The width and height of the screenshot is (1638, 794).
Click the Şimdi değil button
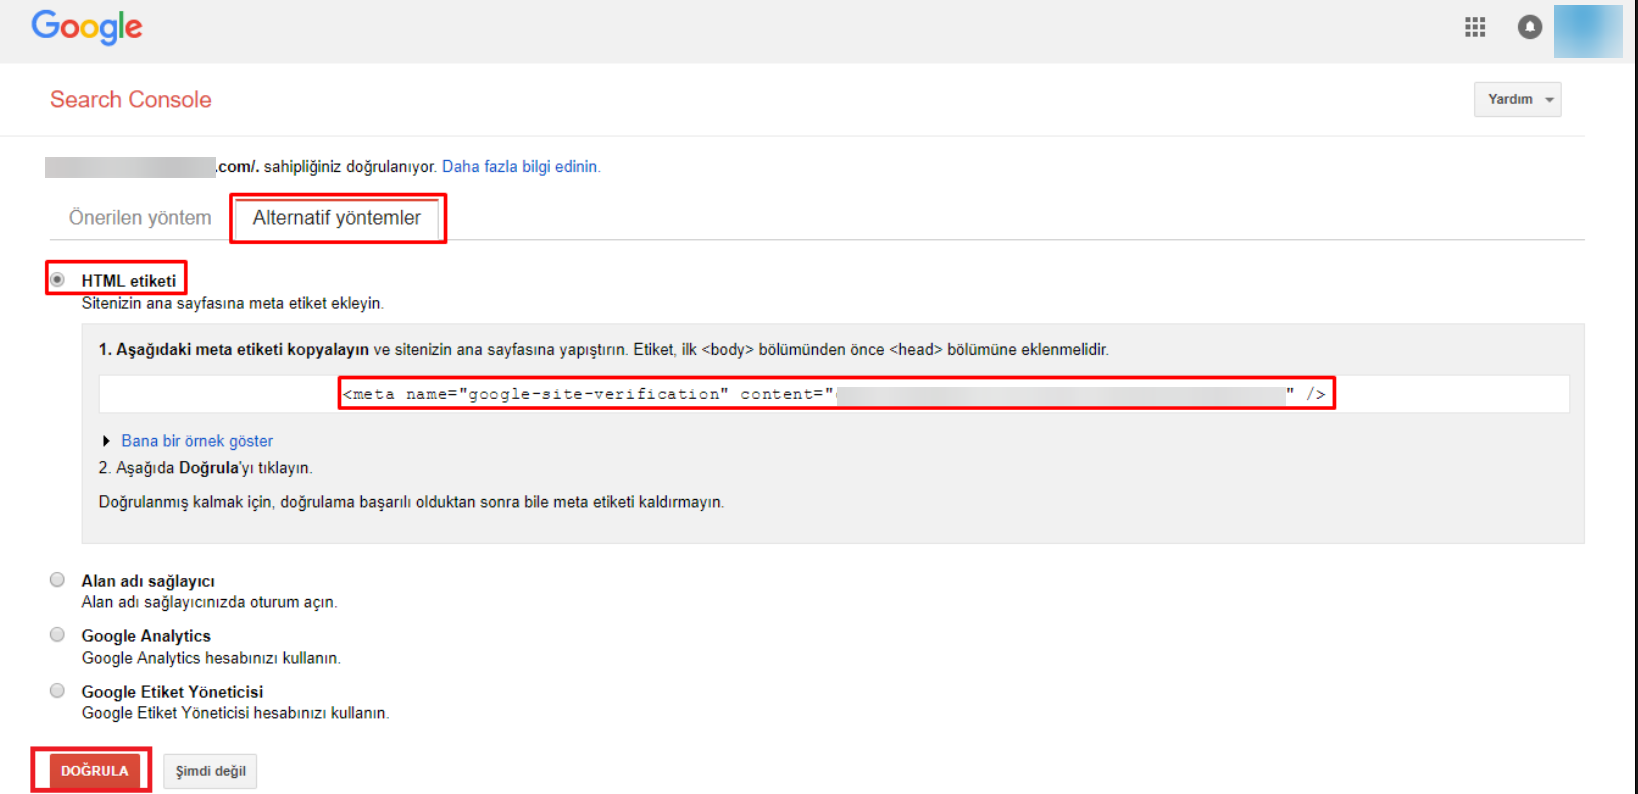click(210, 771)
